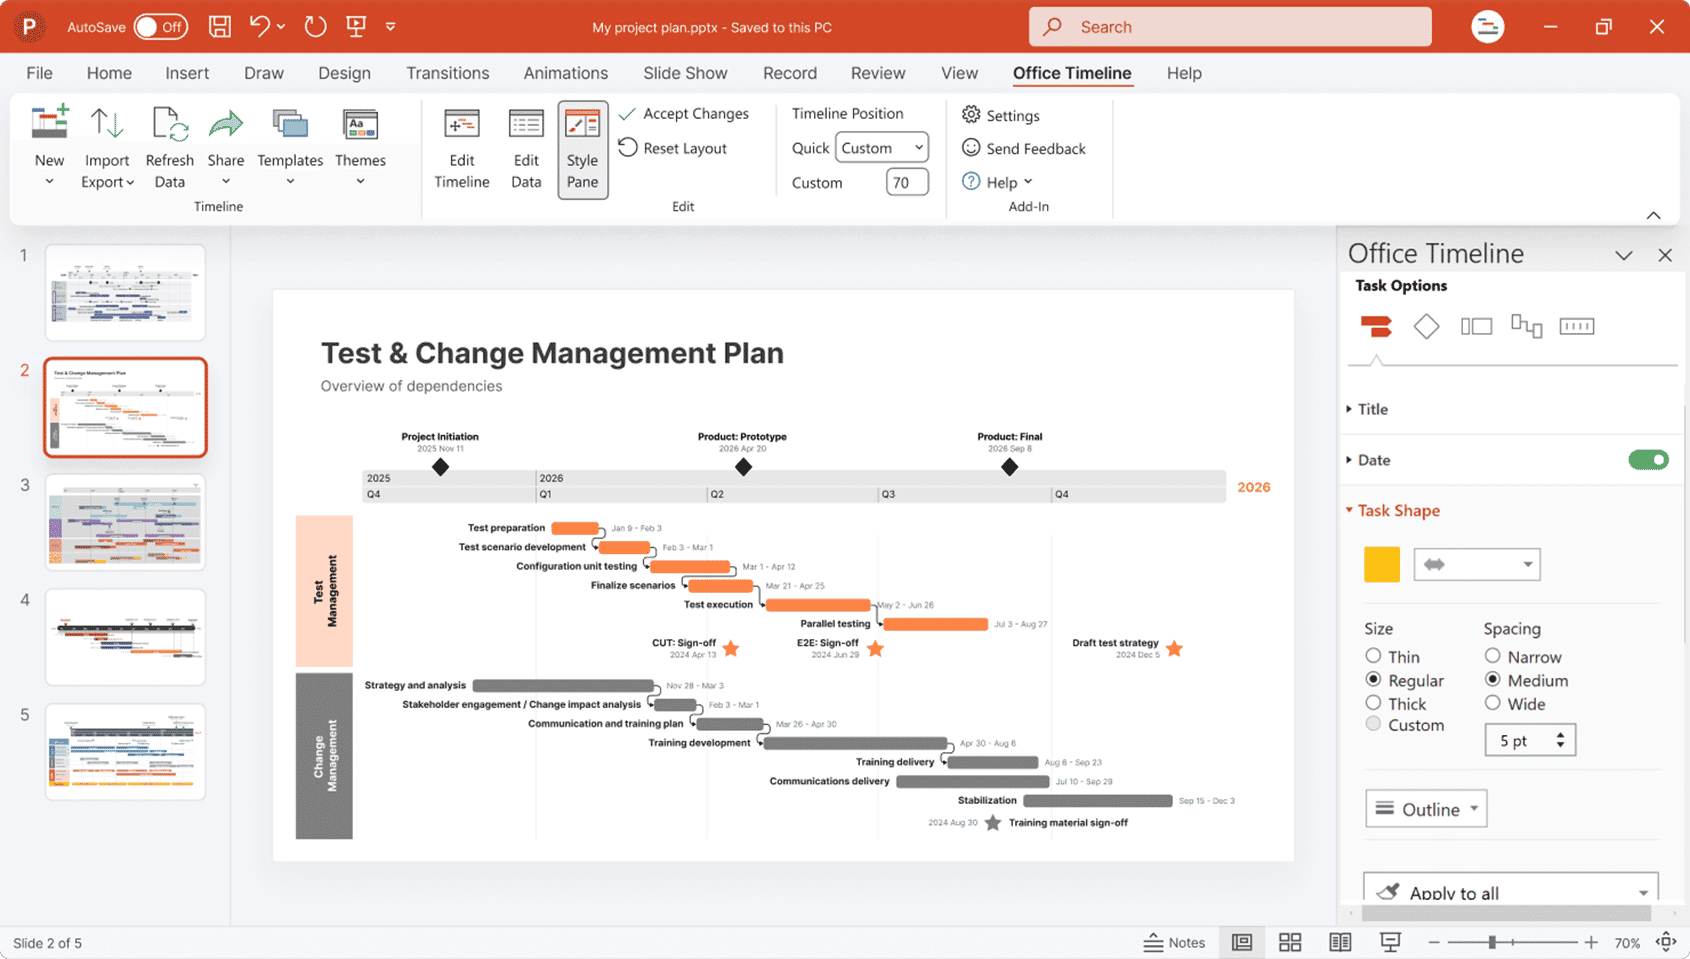1690x959 pixels.
Task: Click the Refresh Data icon
Action: pyautogui.click(x=169, y=123)
